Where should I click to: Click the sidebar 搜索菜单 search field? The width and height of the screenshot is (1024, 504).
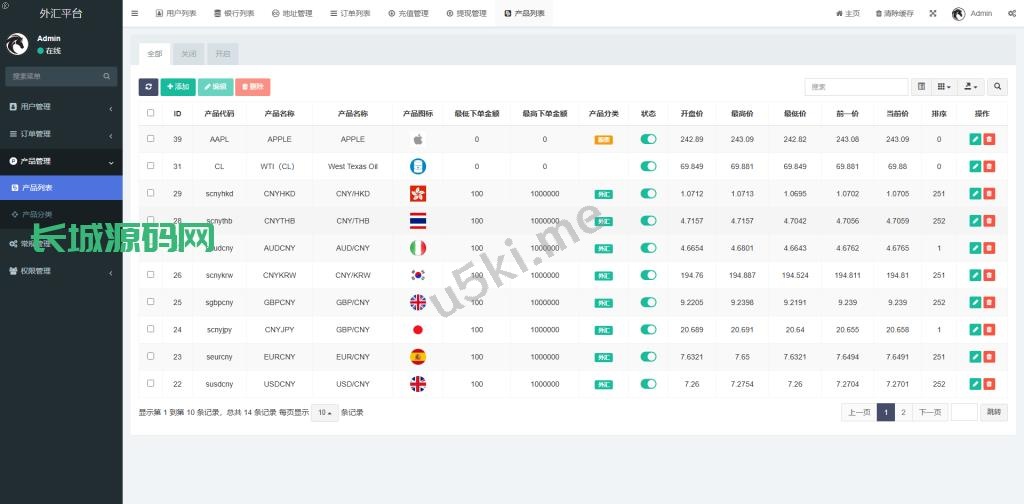55,76
